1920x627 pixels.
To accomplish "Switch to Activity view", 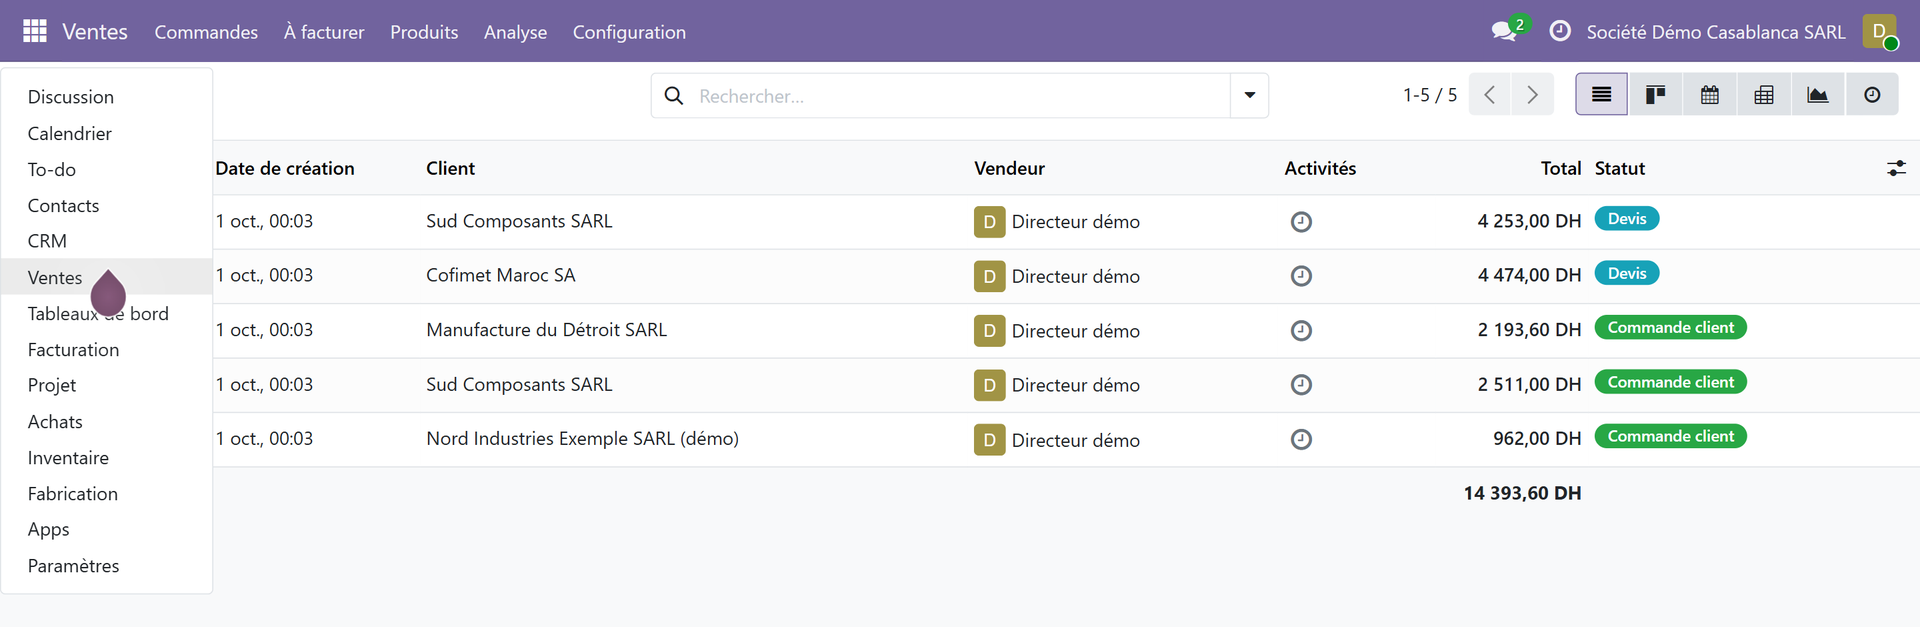I will (x=1872, y=95).
